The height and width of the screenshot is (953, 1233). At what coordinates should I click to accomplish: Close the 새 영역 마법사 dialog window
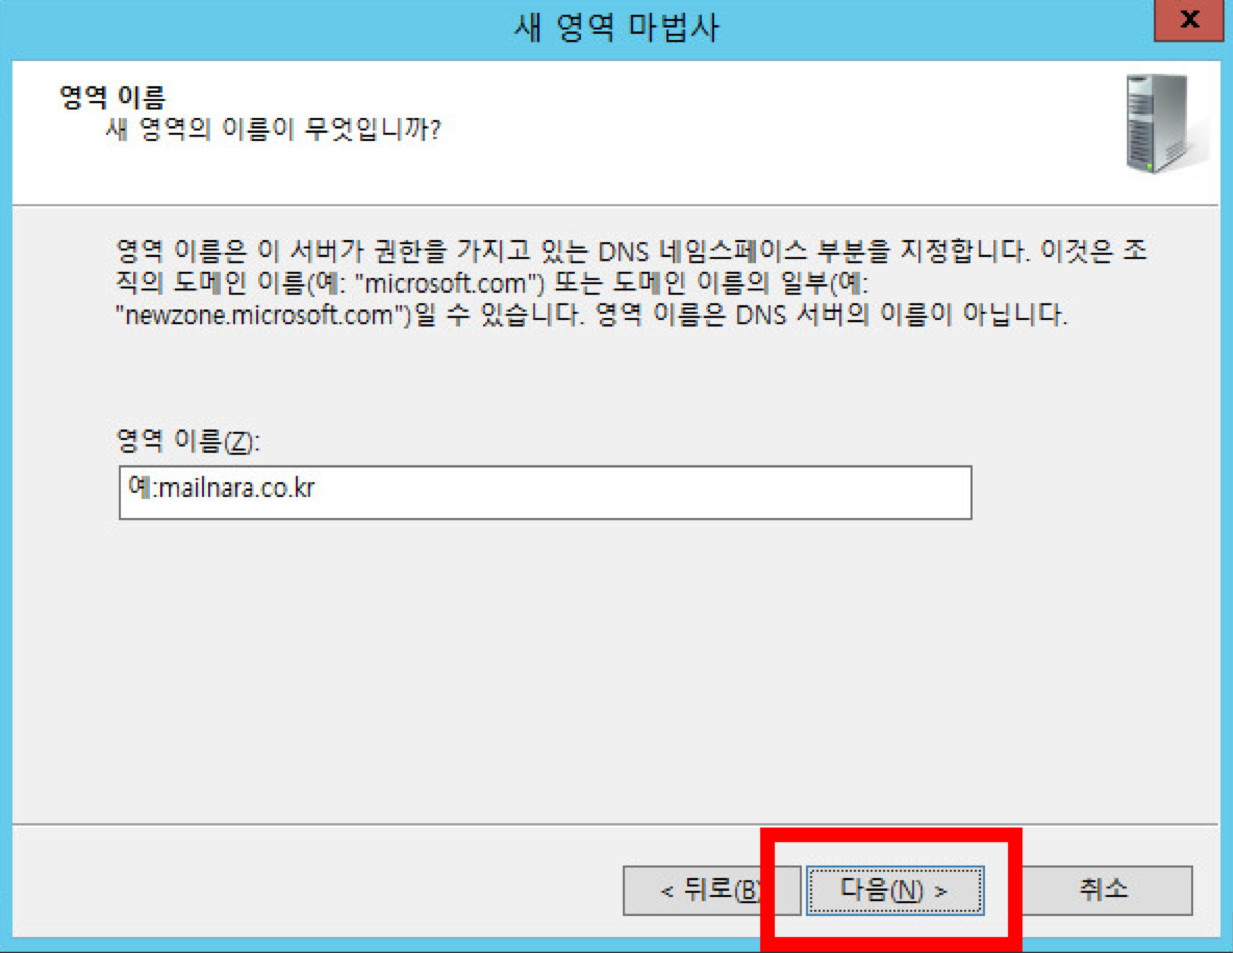click(x=1188, y=20)
